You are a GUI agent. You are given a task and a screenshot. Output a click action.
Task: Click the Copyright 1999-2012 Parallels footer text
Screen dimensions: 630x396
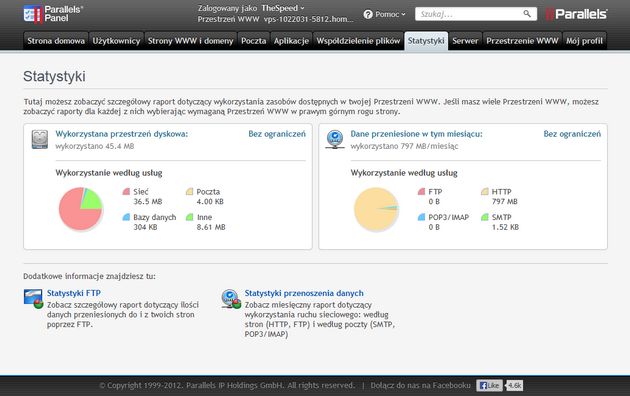(x=227, y=386)
